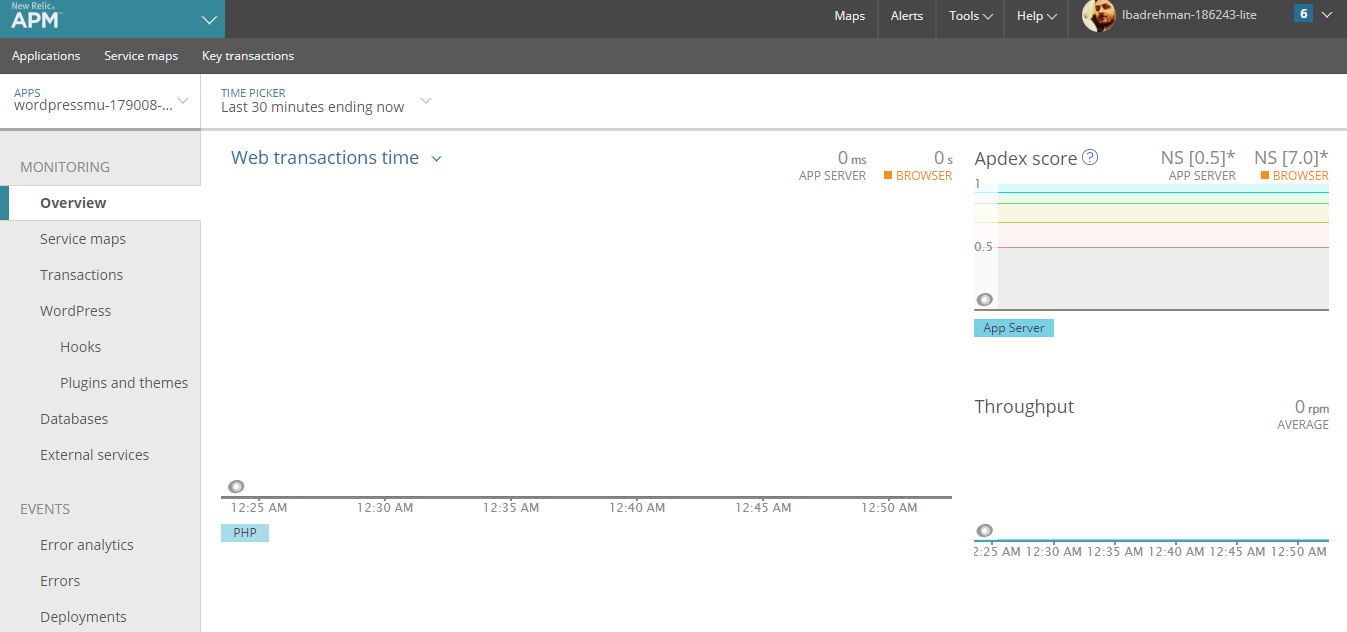Click the marker on the Apdex chart
Viewport: 1347px width, 632px height.
(985, 299)
